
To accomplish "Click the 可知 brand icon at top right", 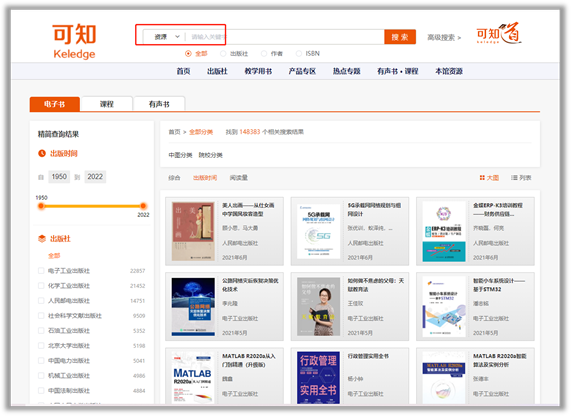I will pos(499,34).
